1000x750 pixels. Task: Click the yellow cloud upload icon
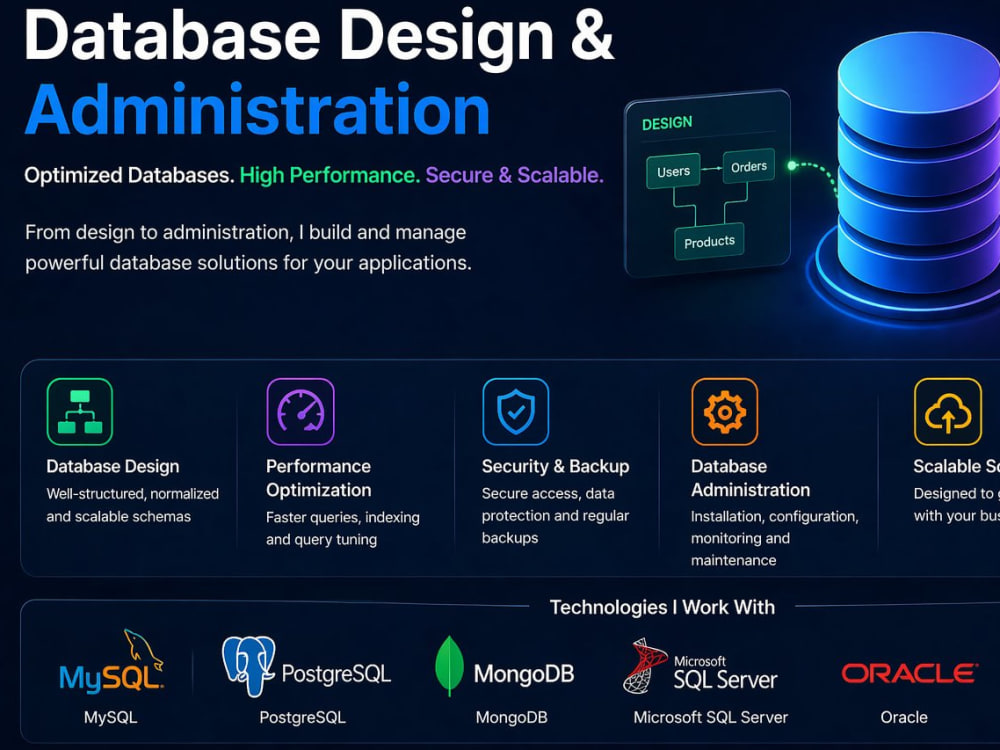click(x=948, y=411)
